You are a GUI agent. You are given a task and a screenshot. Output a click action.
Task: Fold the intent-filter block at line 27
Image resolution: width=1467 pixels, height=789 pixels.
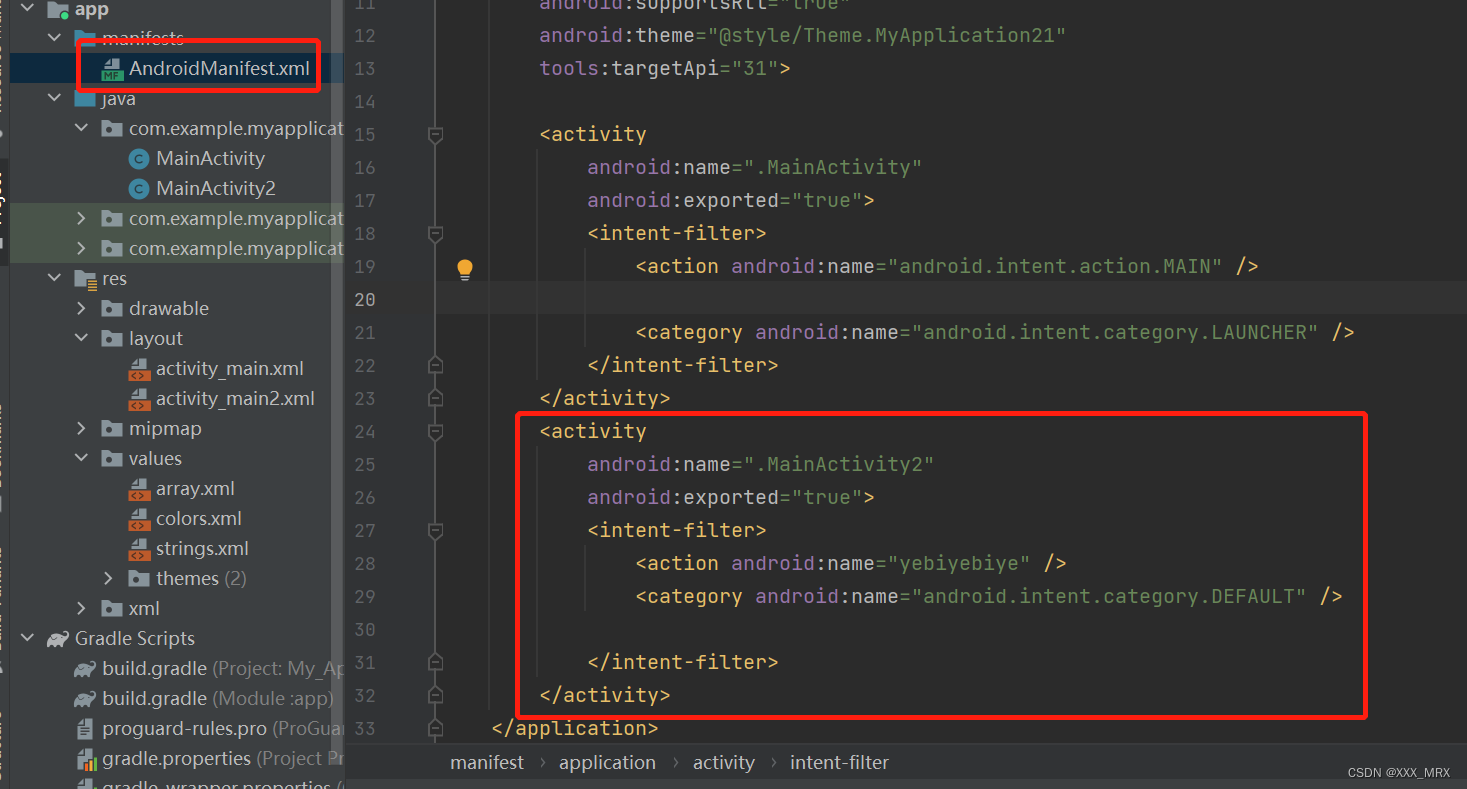(x=435, y=530)
